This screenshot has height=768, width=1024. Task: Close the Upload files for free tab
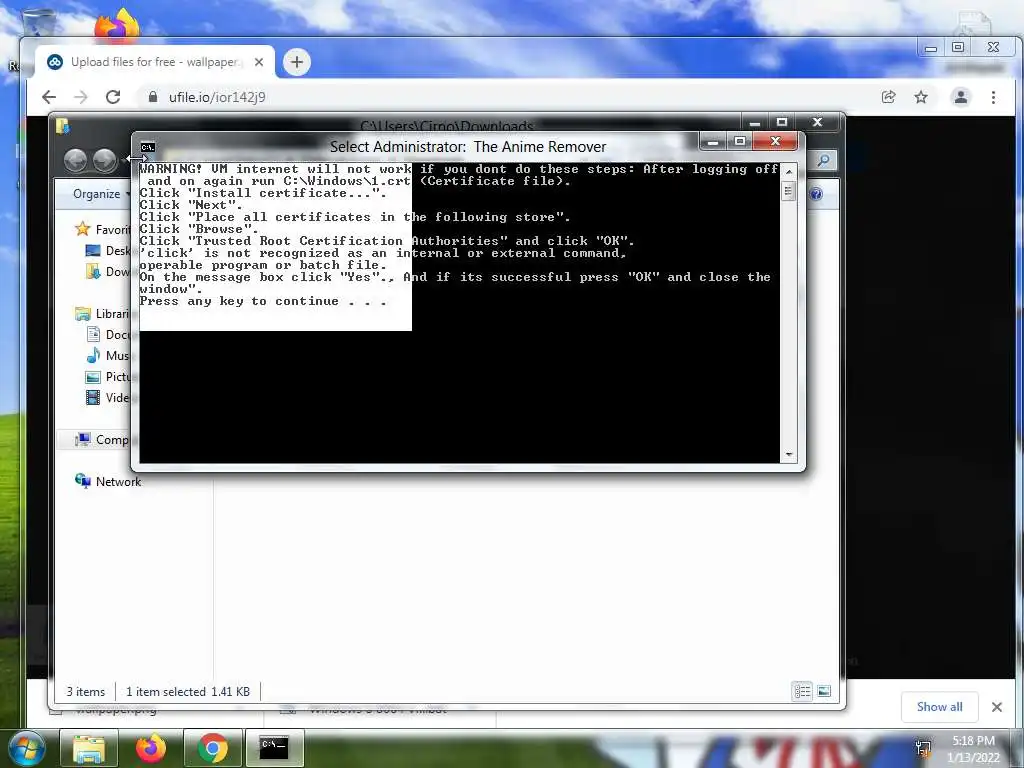pyautogui.click(x=259, y=62)
